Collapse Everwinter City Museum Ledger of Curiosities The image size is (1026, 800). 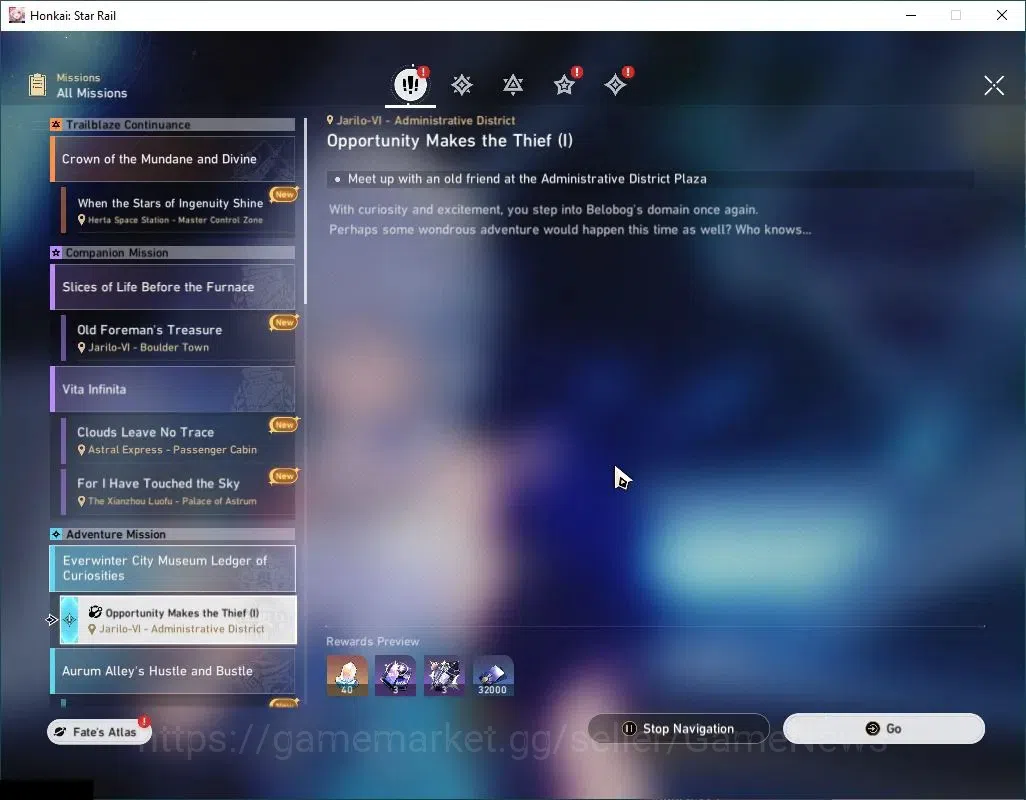[x=173, y=568]
